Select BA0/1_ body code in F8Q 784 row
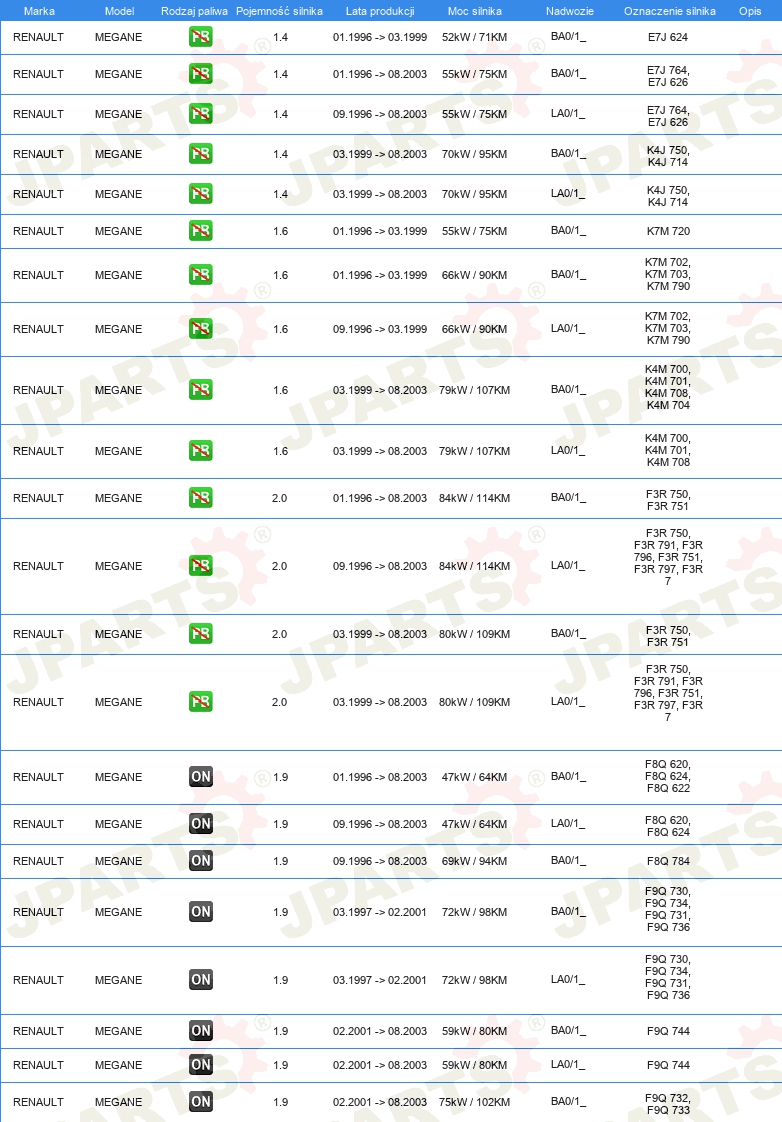The width and height of the screenshot is (782, 1122). coord(568,861)
